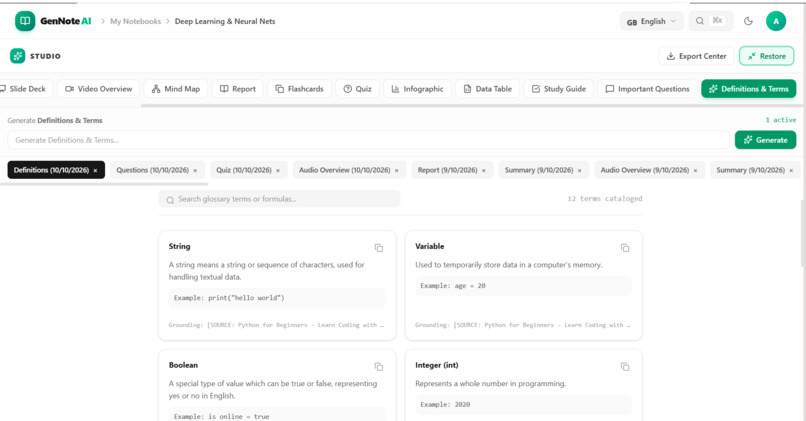Viewport: 806px width, 421px height.
Task: Focus the search glossary terms field
Action: coord(279,199)
